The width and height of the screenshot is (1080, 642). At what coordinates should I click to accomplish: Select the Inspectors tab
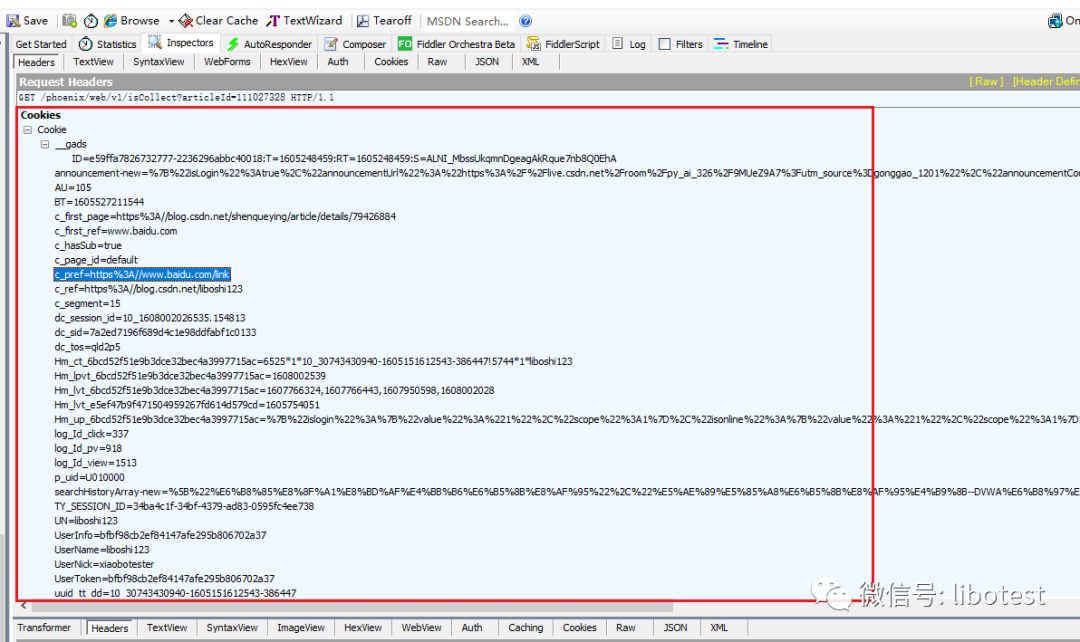(x=181, y=43)
